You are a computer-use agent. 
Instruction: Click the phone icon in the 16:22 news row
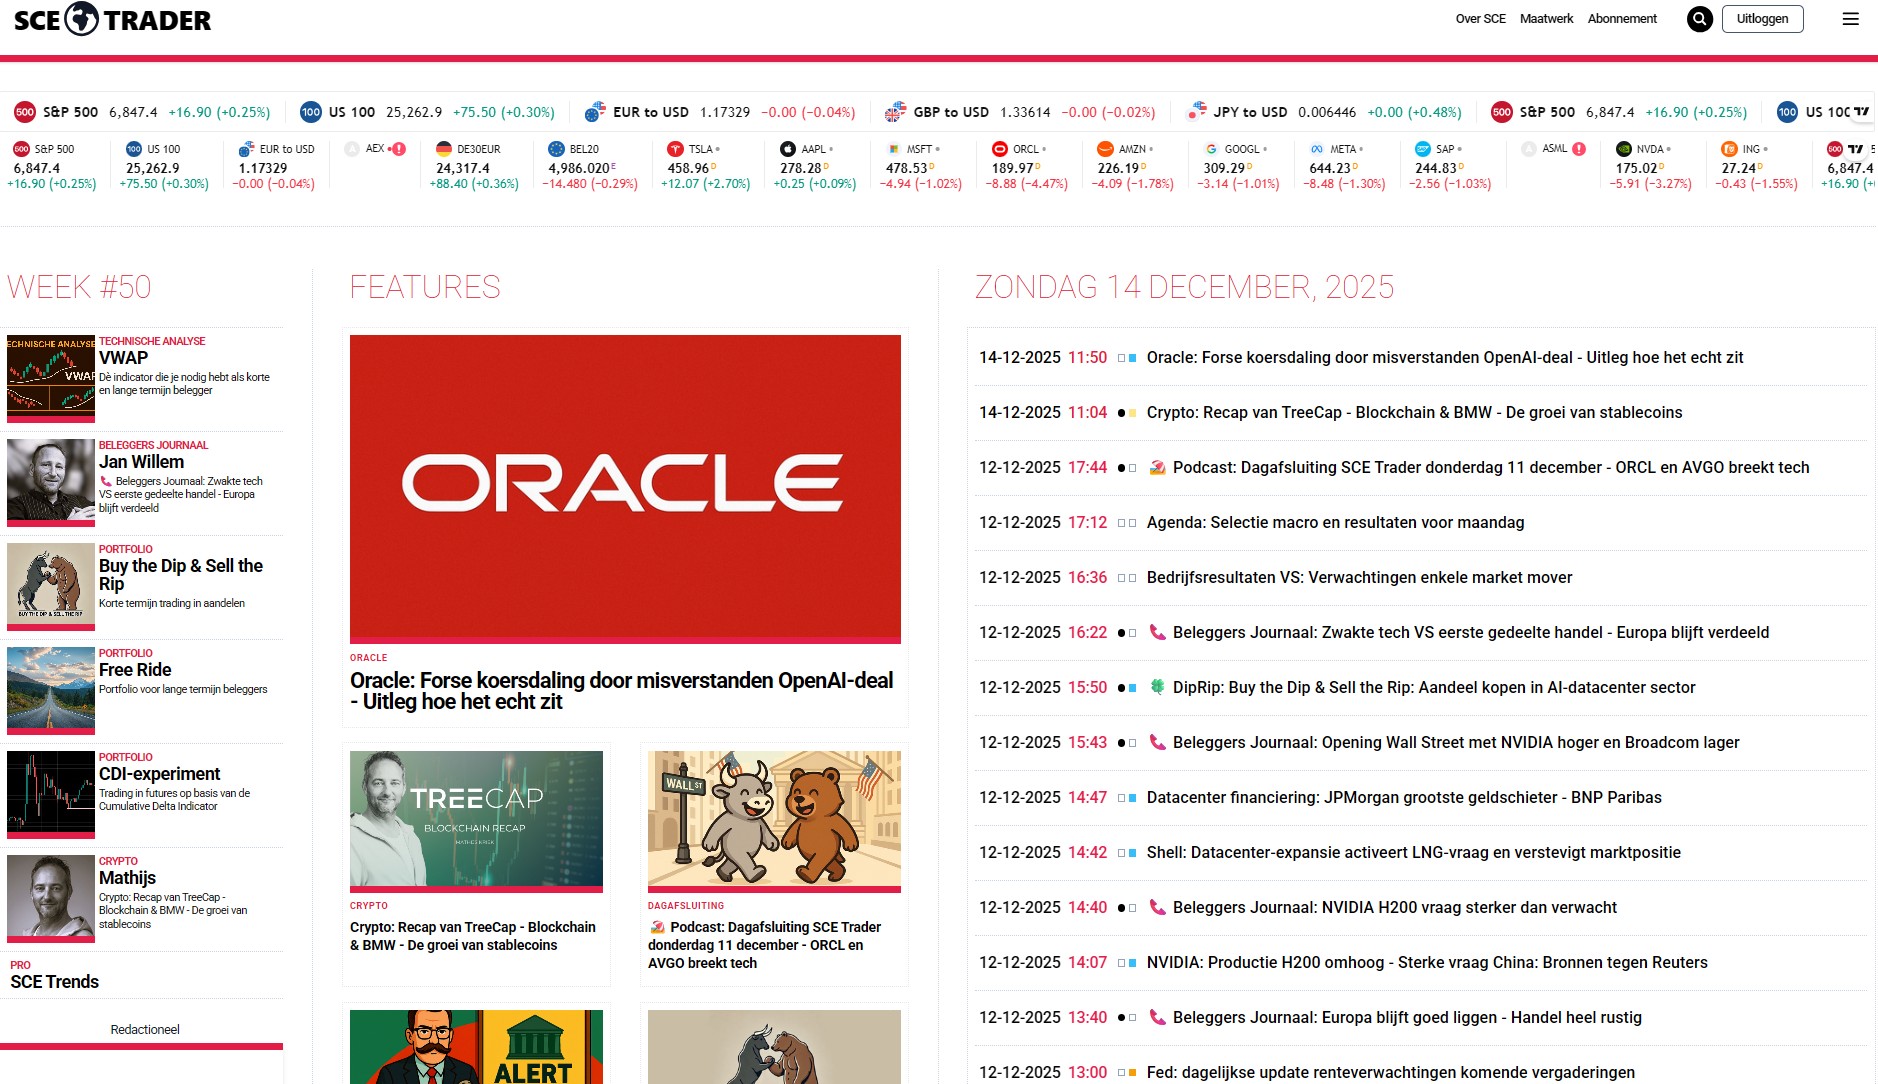[1157, 632]
